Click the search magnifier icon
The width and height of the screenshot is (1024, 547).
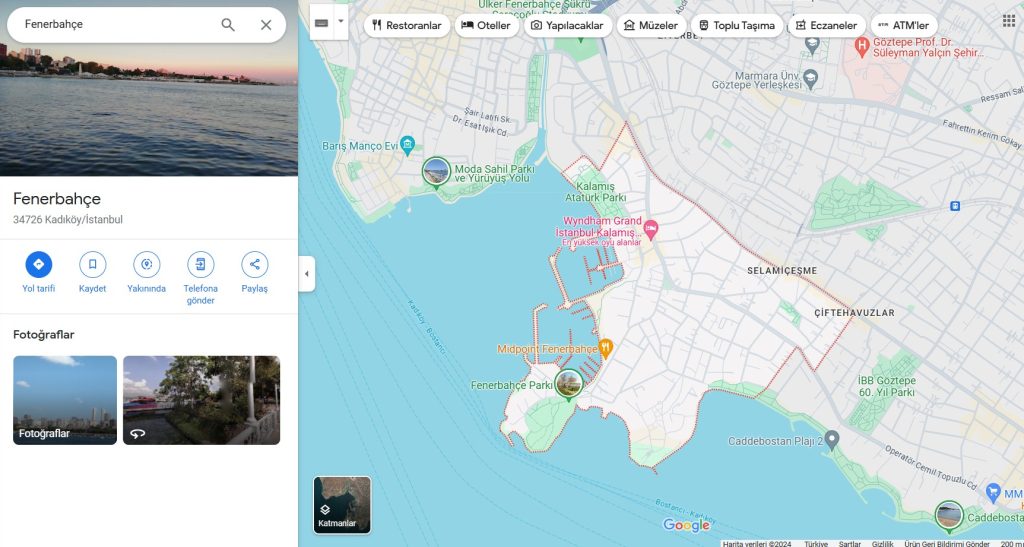point(227,25)
